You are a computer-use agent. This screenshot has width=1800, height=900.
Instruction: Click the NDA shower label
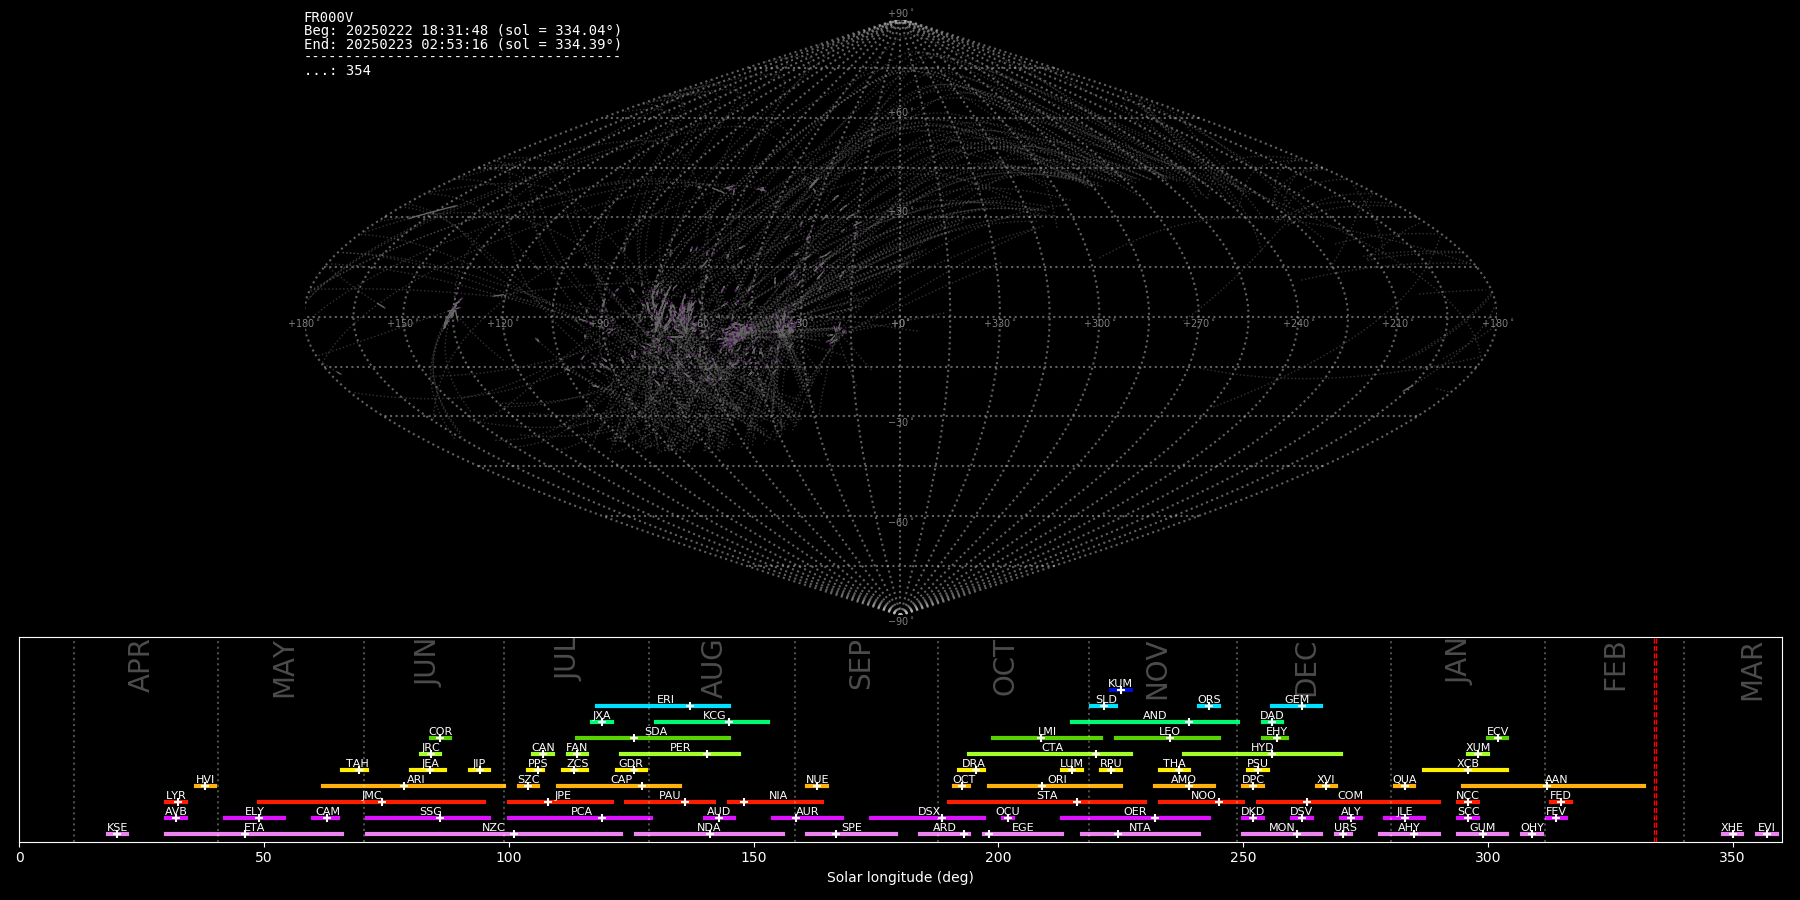point(709,828)
